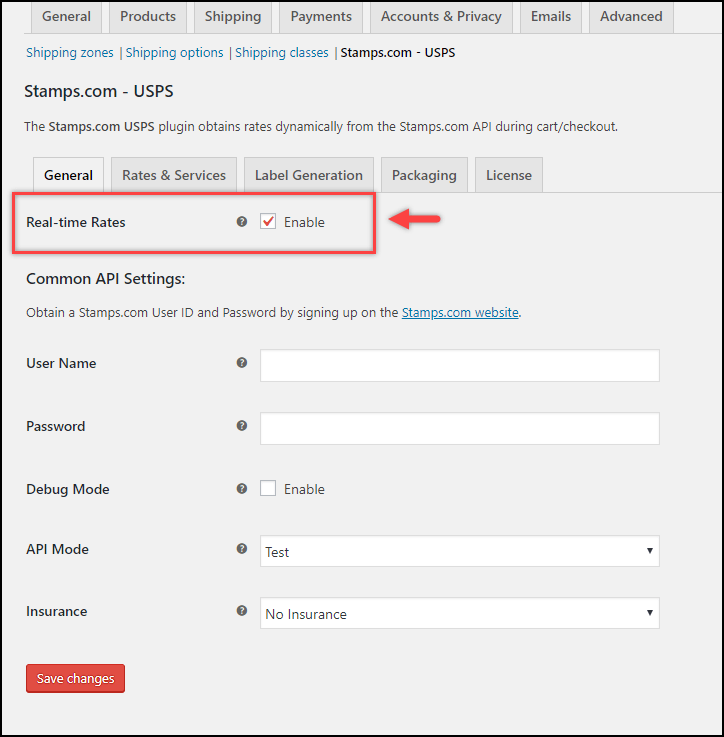724x737 pixels.
Task: Switch to the Emails tab
Action: coord(551,17)
